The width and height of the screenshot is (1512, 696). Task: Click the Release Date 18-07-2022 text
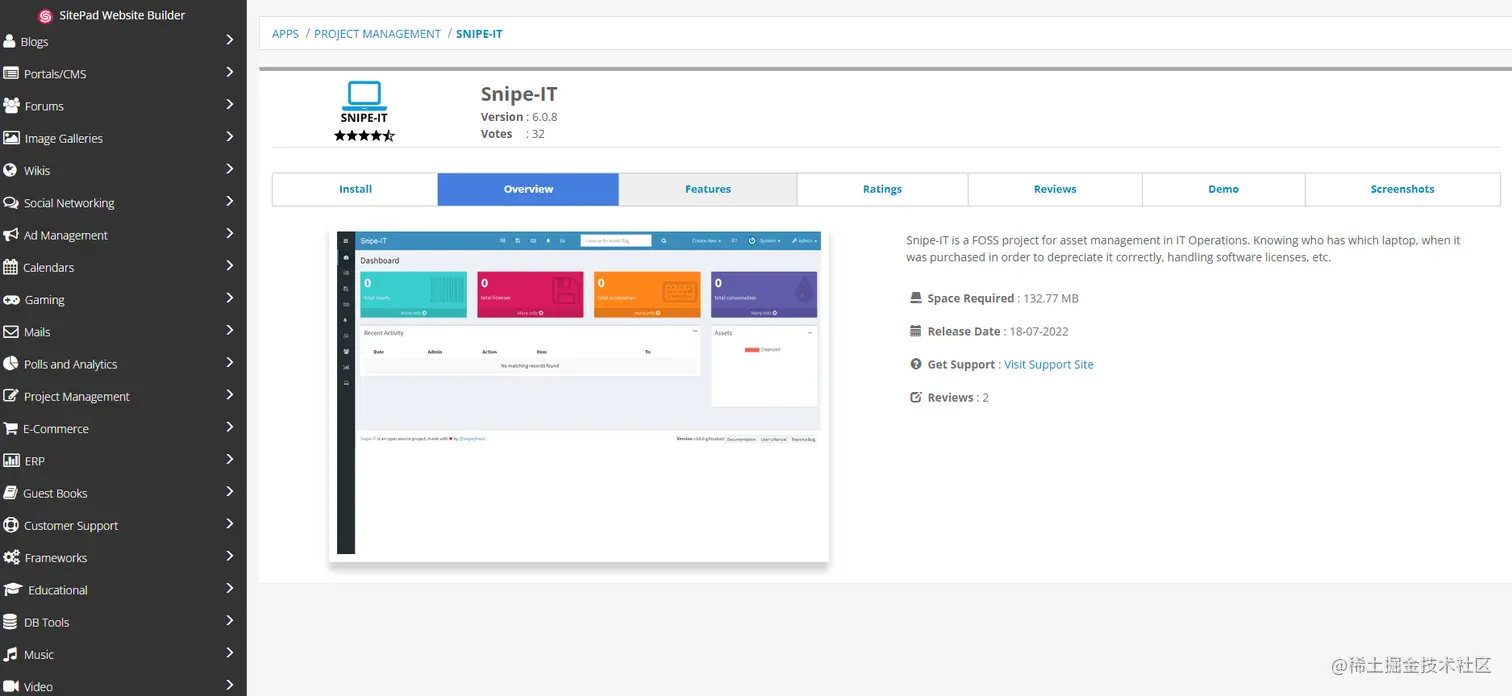pyautogui.click(x=998, y=331)
